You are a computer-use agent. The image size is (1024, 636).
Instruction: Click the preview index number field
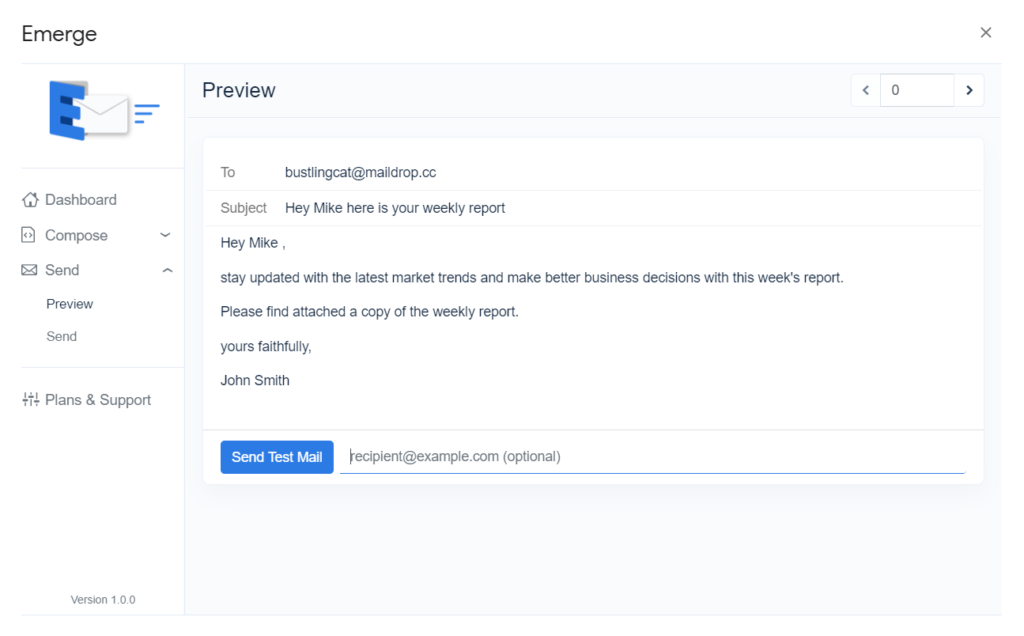coord(916,90)
